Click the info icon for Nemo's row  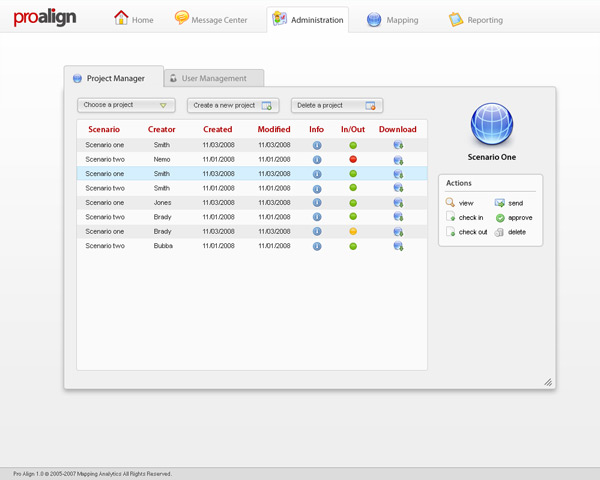[x=317, y=159]
